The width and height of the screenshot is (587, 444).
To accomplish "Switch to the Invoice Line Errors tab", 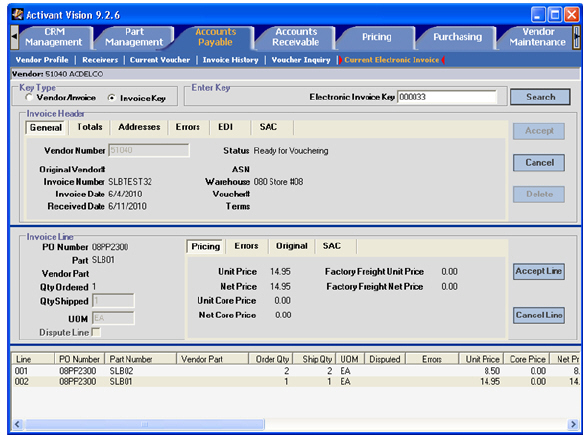I will pos(246,246).
